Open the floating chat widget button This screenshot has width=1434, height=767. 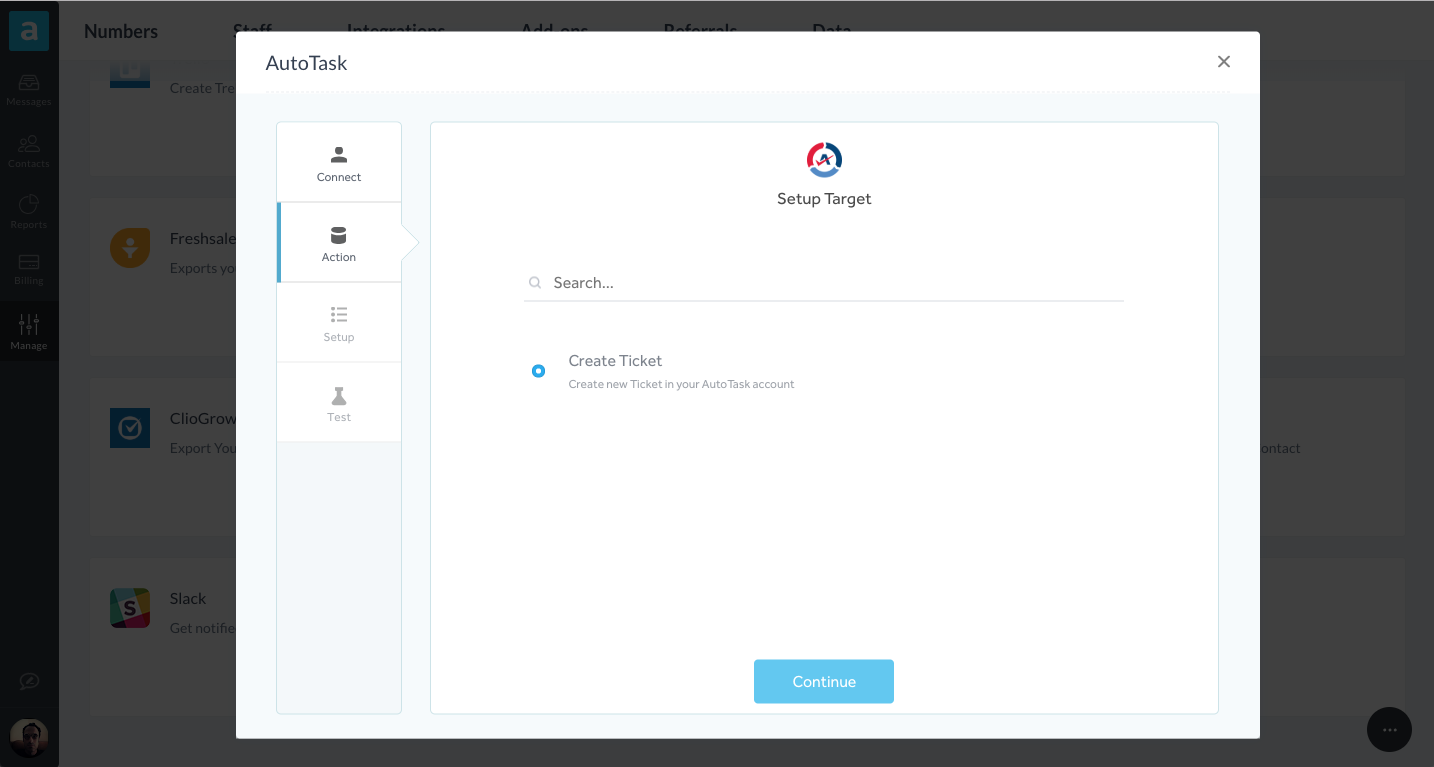pyautogui.click(x=1389, y=729)
